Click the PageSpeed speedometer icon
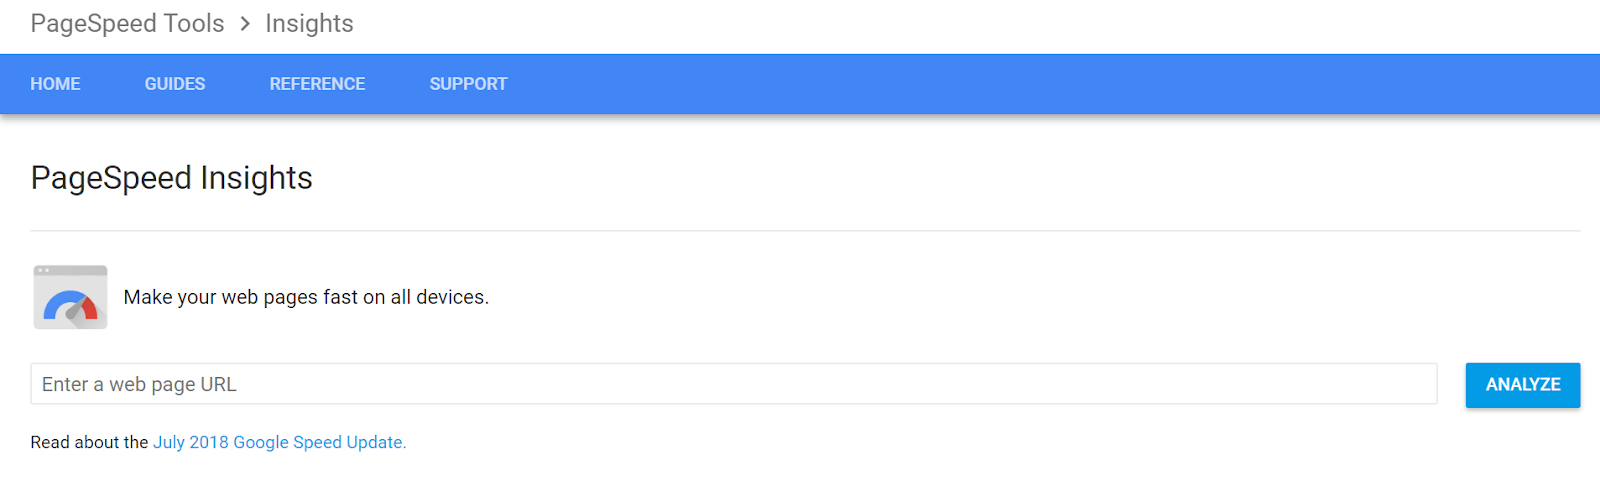 click(x=70, y=297)
